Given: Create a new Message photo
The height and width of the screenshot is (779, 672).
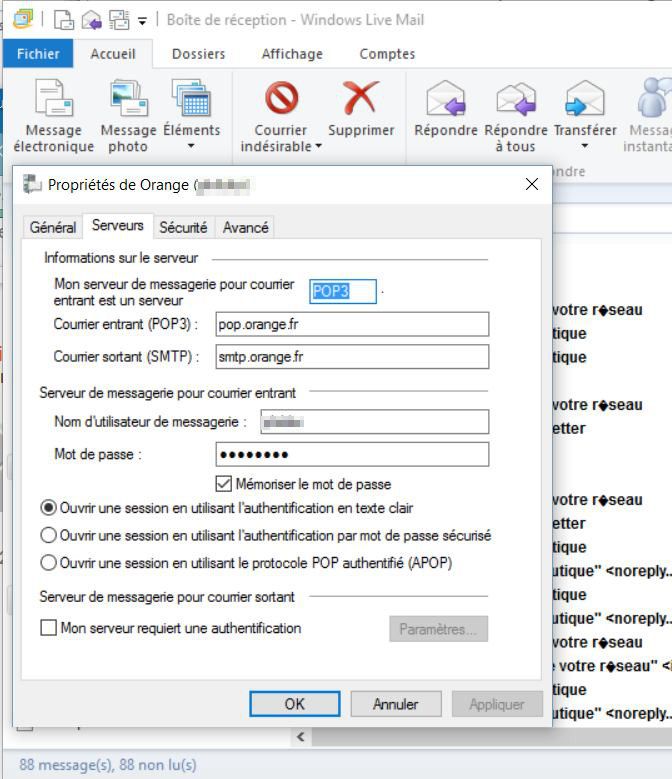Looking at the screenshot, I should coord(129,116).
